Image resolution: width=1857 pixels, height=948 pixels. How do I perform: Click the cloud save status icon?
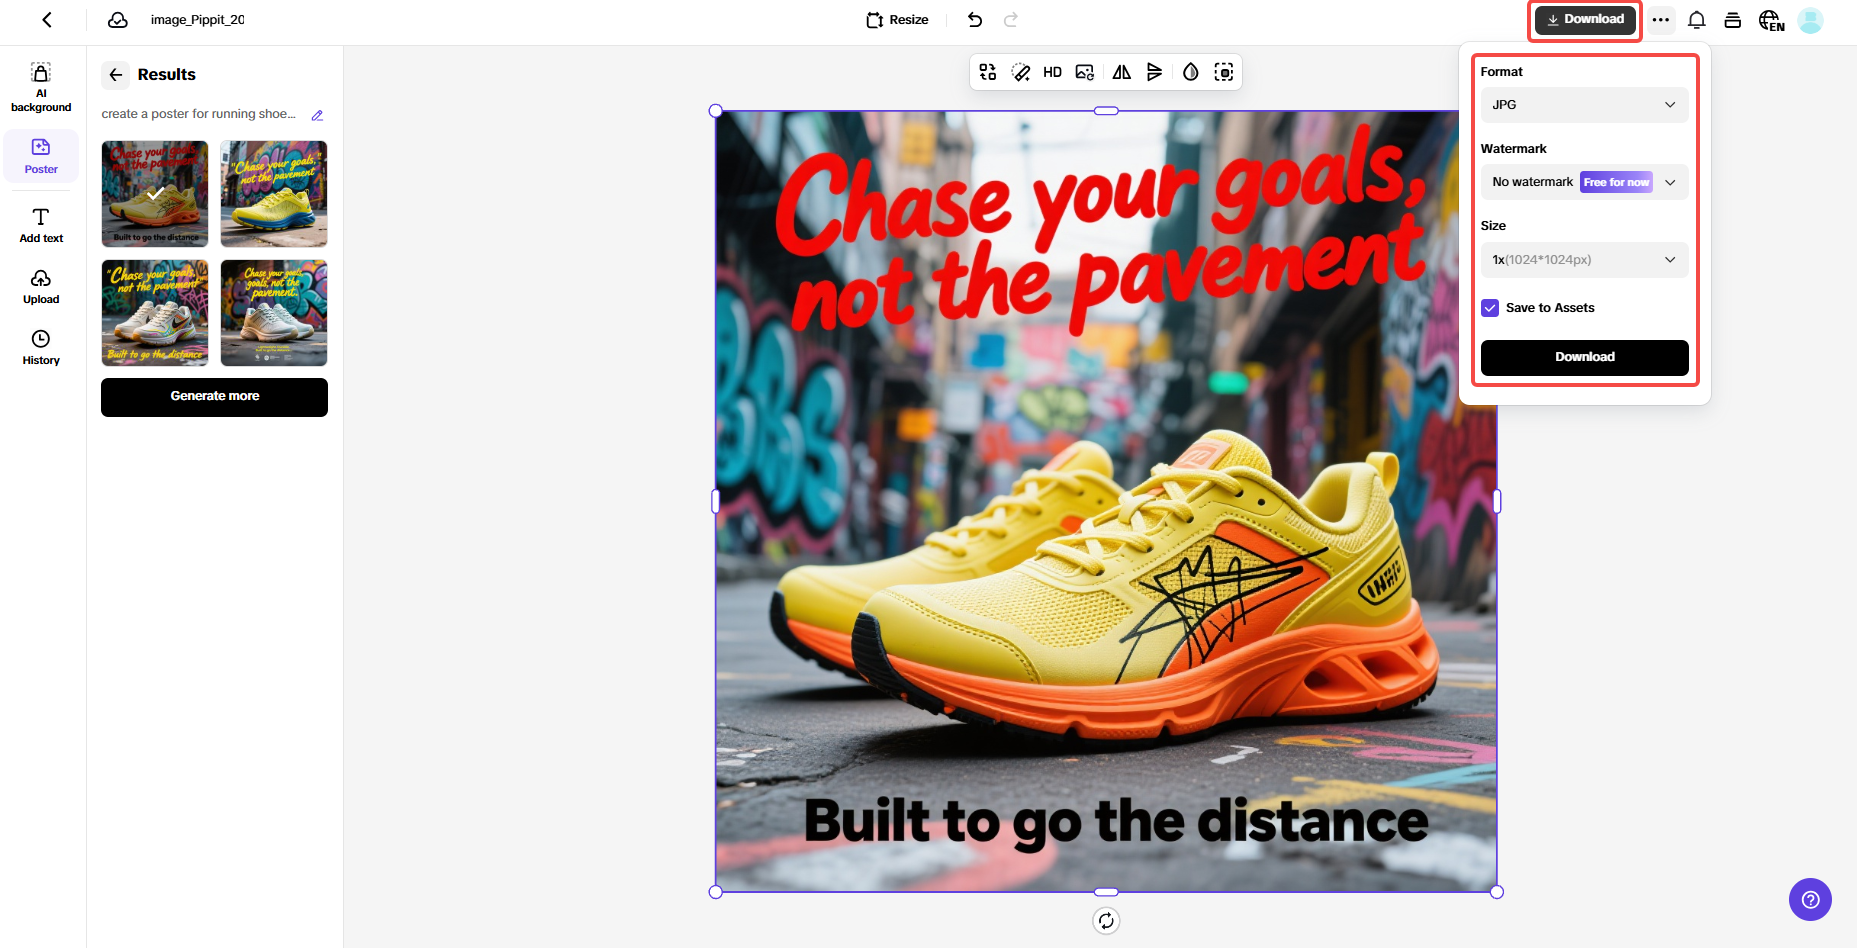coord(118,20)
